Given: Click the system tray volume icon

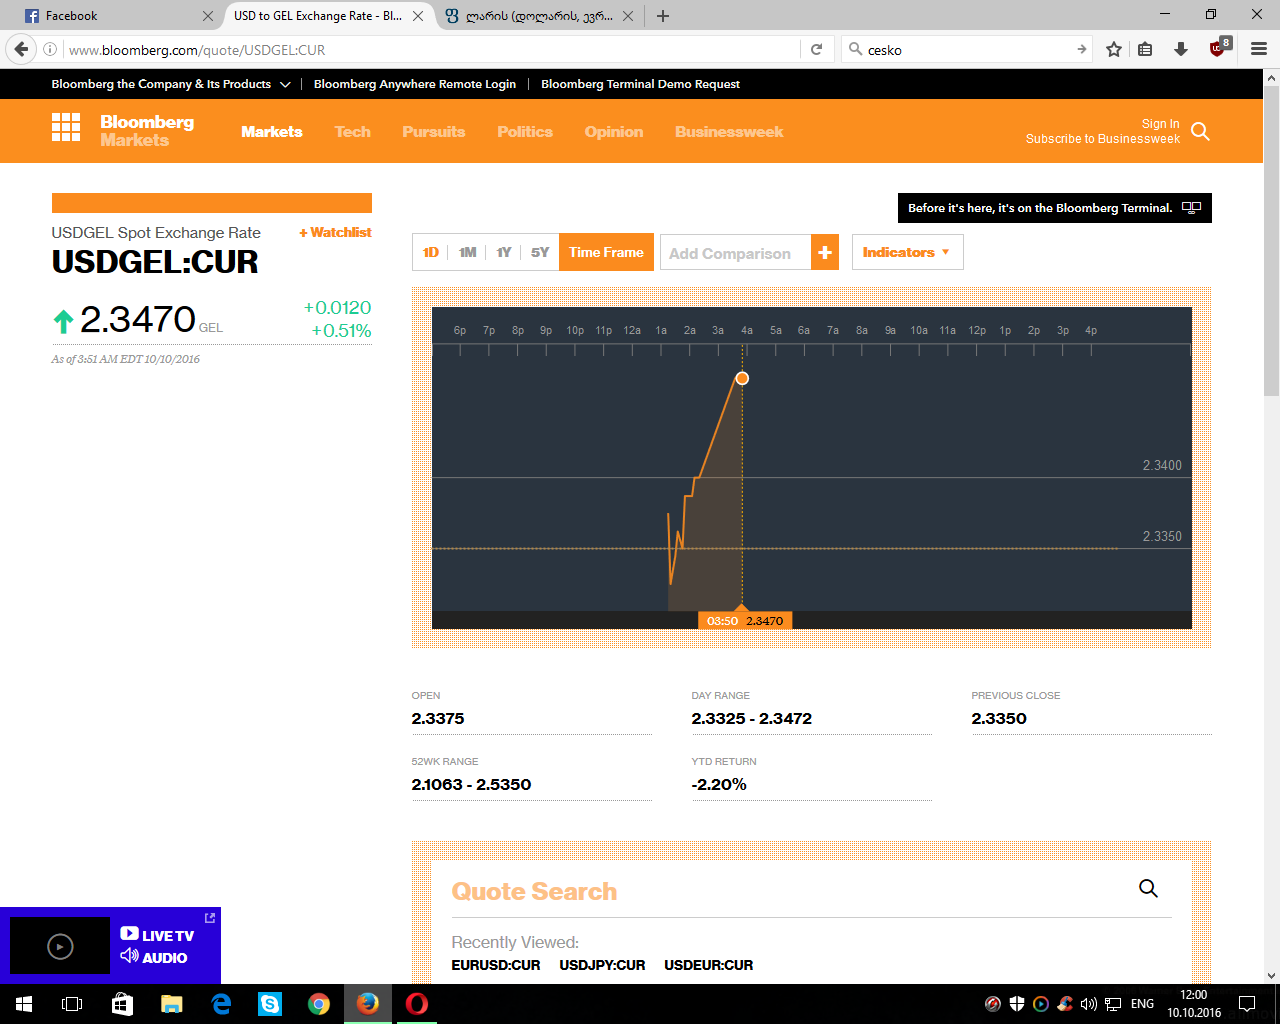Looking at the screenshot, I should click(1089, 1004).
